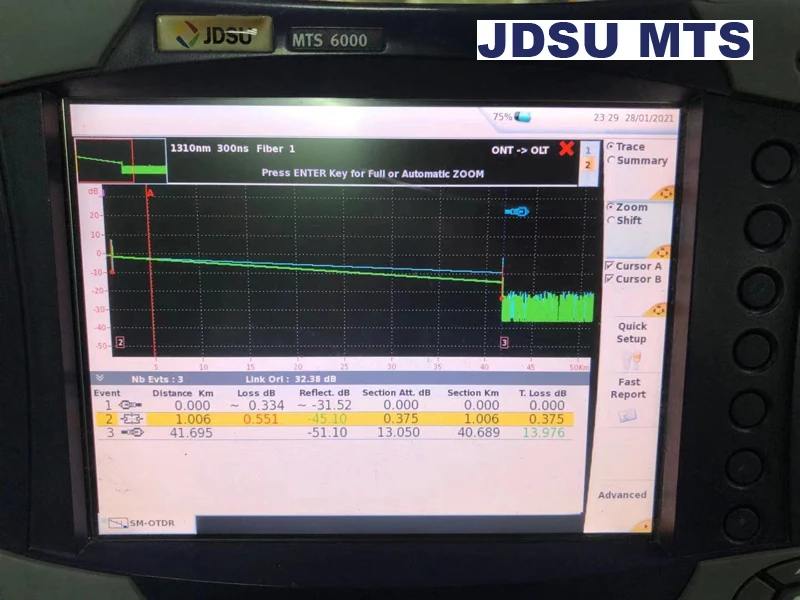Click the Loss dB column header

pos(256,393)
